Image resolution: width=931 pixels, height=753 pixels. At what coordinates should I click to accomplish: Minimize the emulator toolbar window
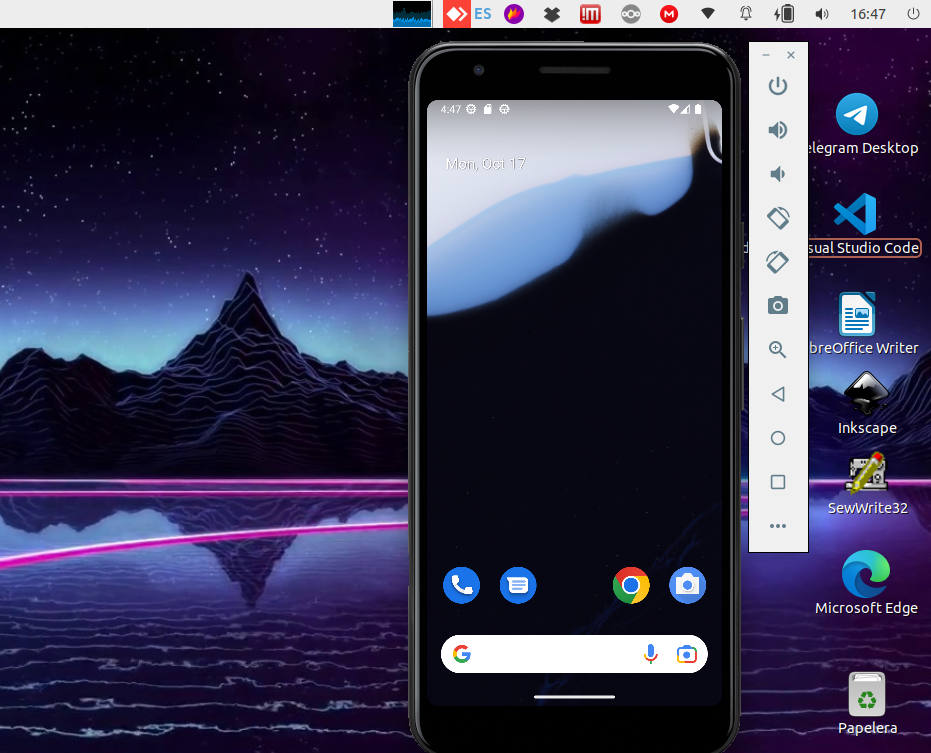(766, 55)
